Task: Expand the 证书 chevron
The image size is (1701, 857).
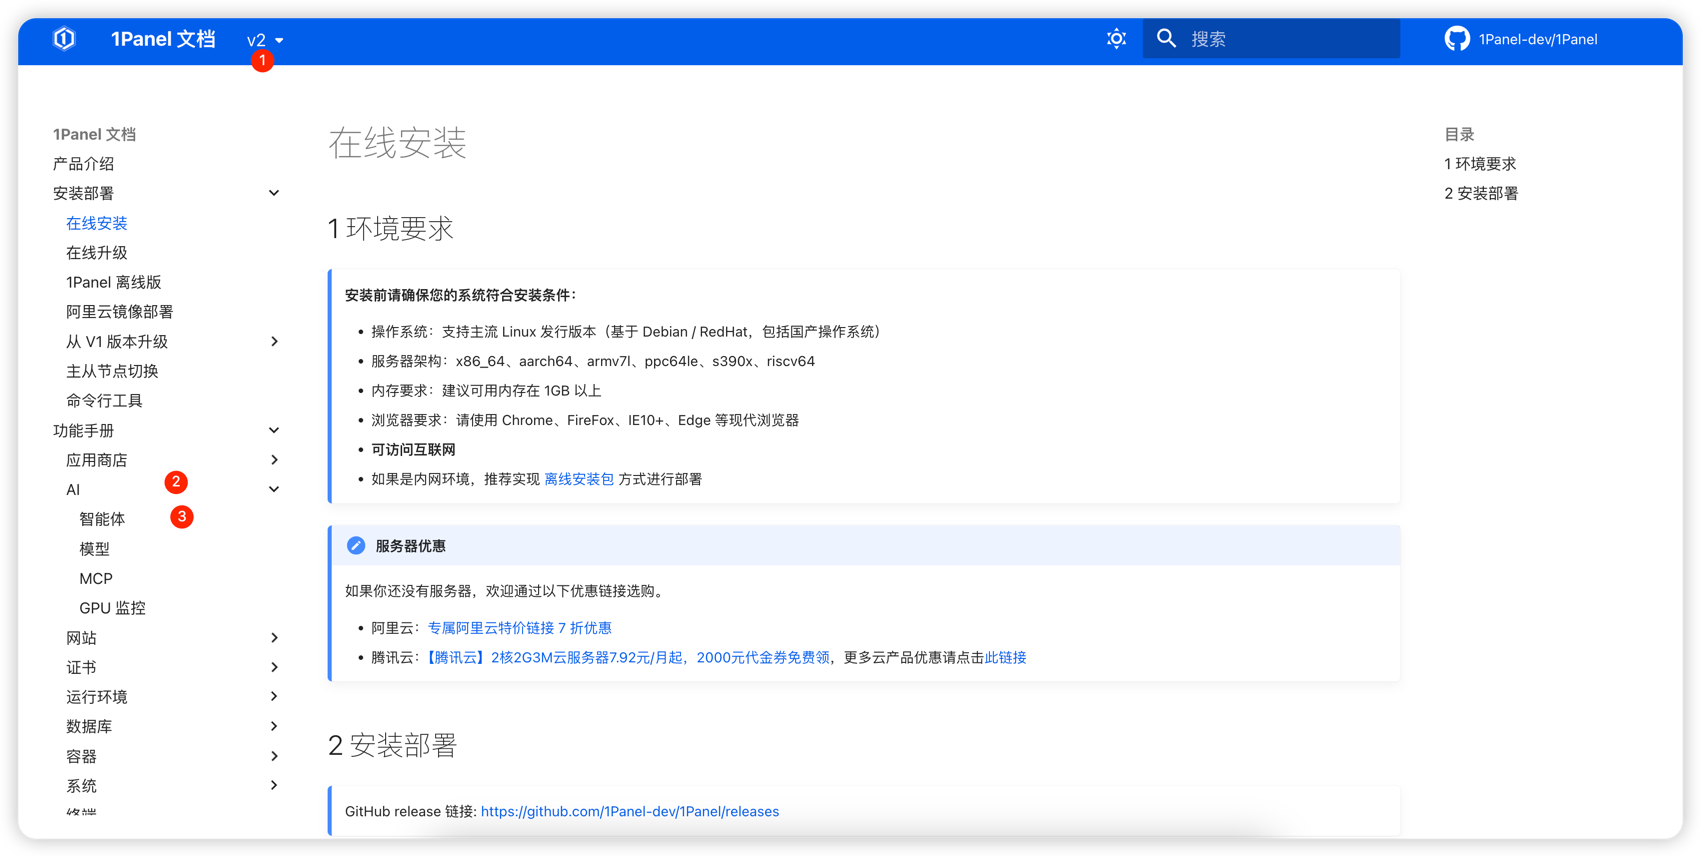Action: 274,667
